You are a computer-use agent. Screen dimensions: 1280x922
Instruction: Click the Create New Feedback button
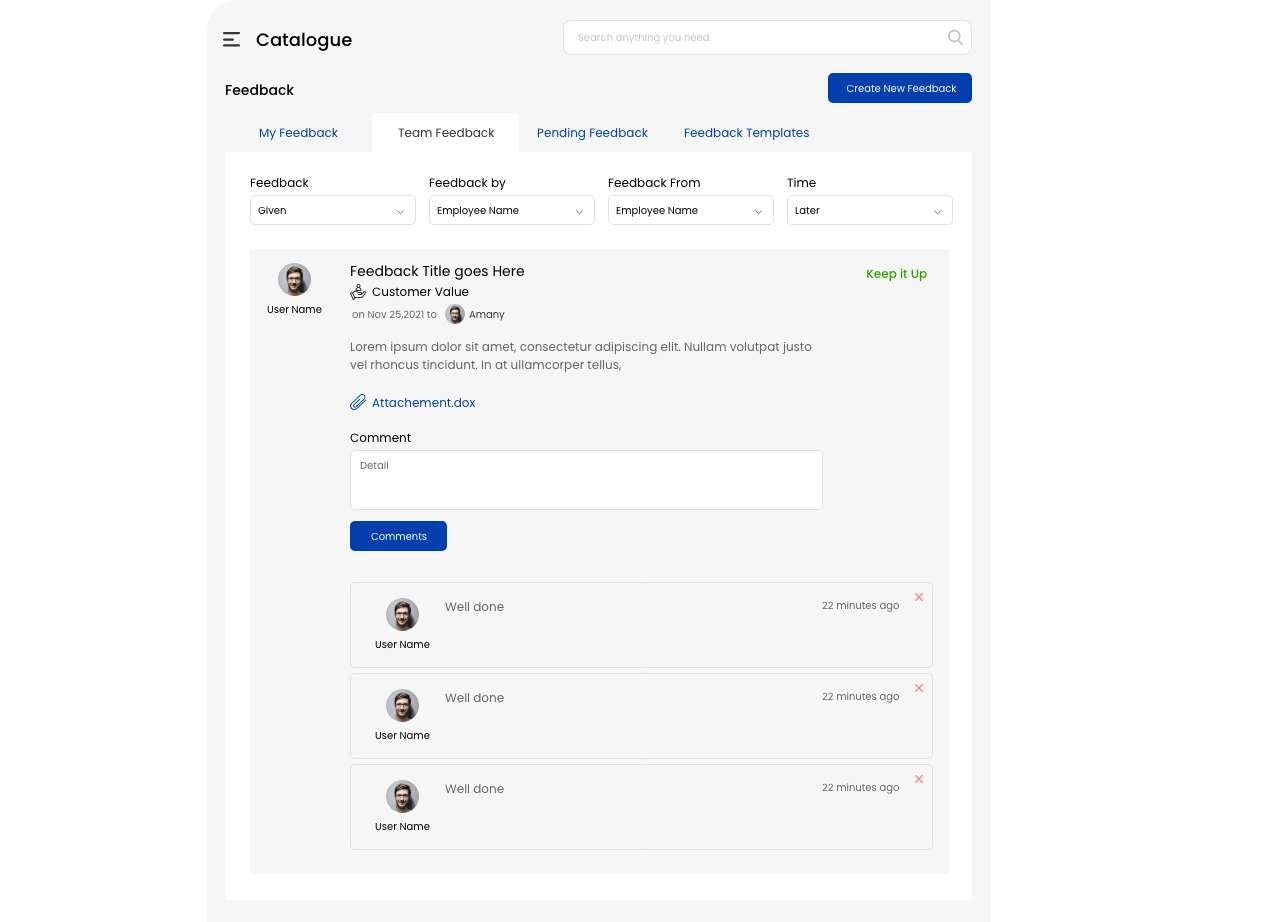click(900, 88)
